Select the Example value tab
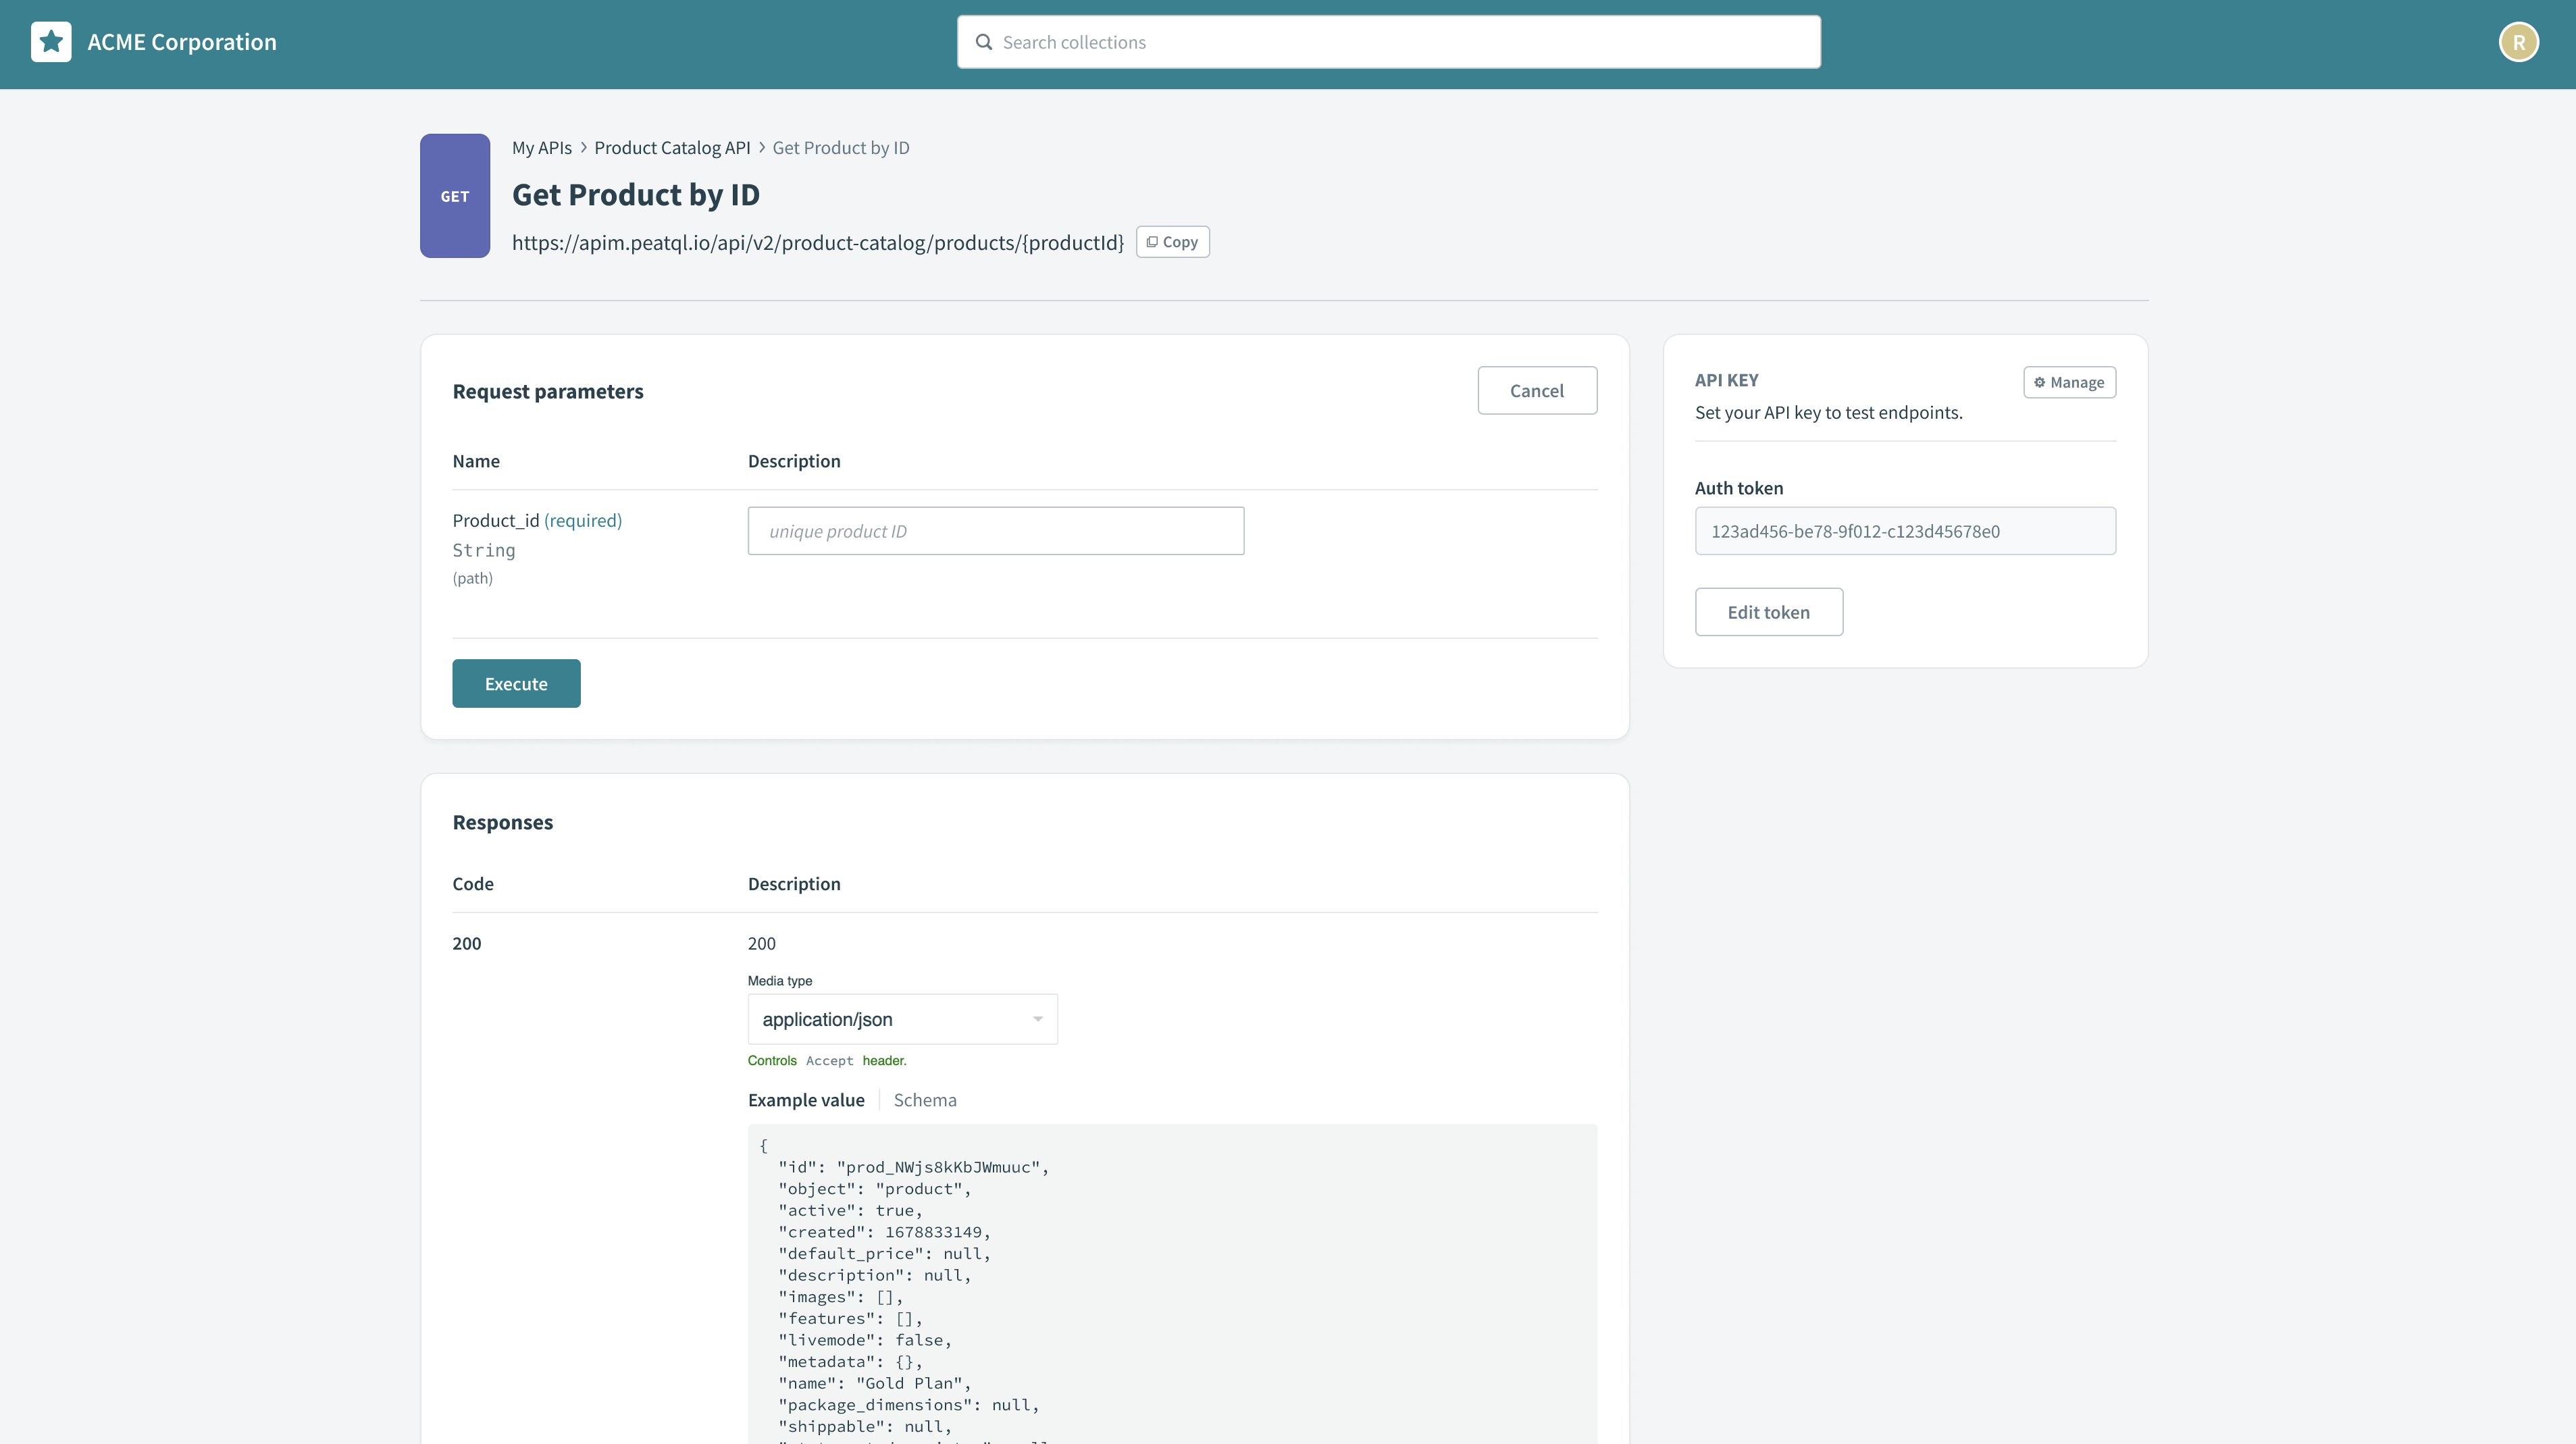This screenshot has width=2576, height=1444. [x=806, y=1100]
